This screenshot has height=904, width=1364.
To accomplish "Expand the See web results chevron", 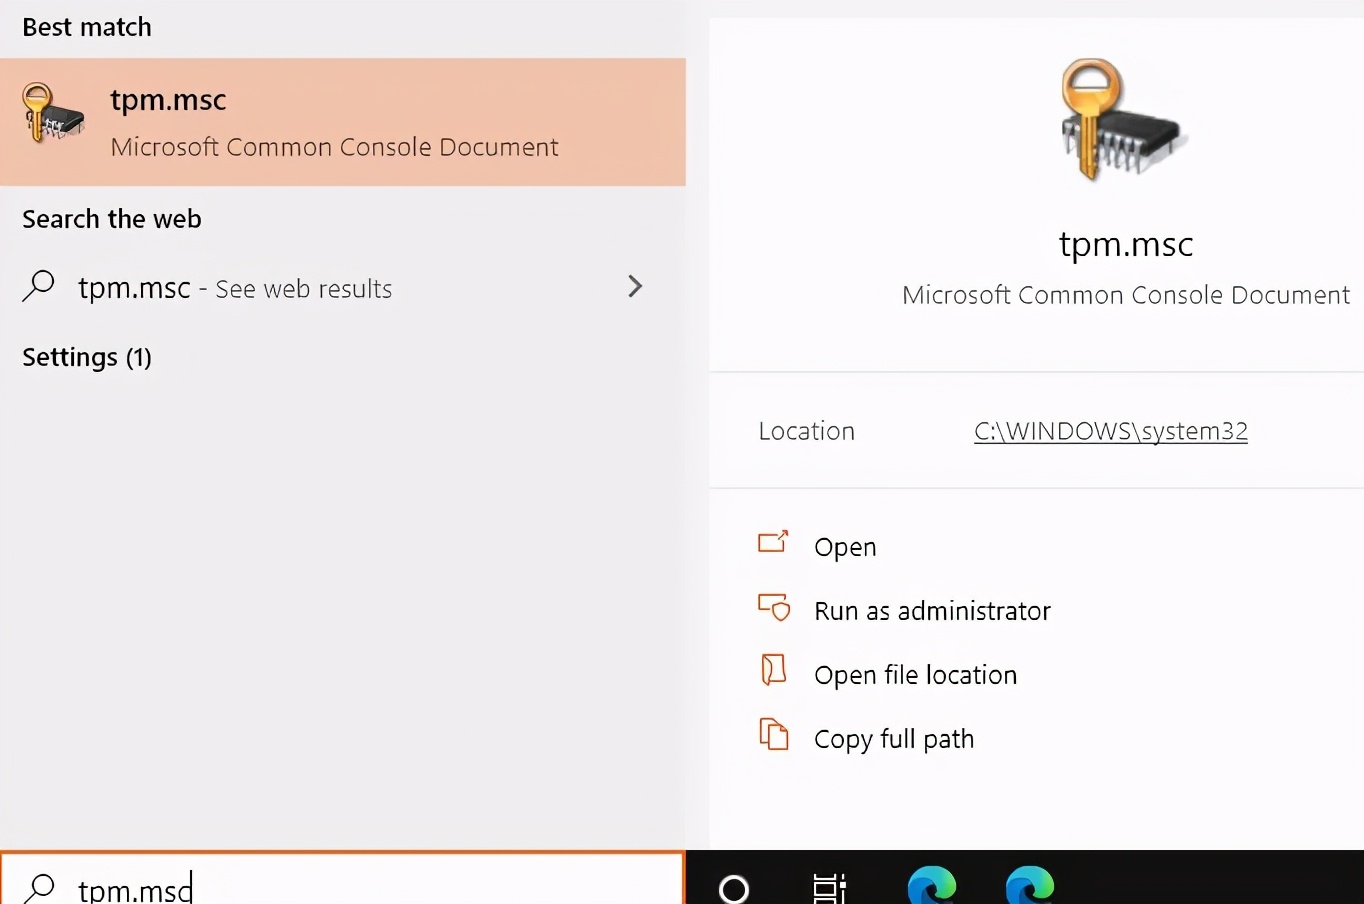I will [635, 287].
